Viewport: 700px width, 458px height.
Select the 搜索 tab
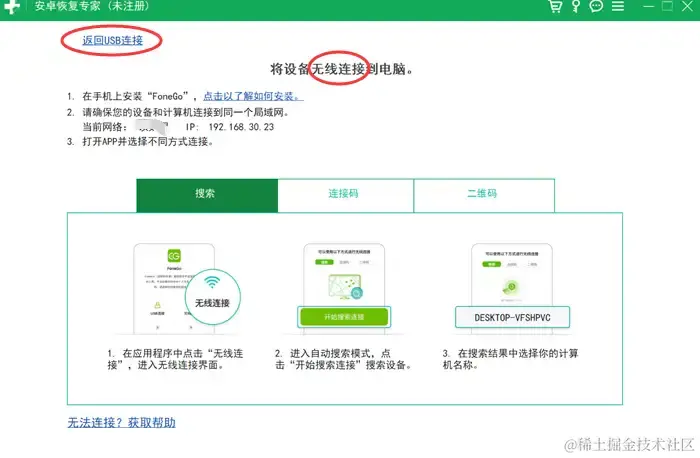pyautogui.click(x=207, y=195)
